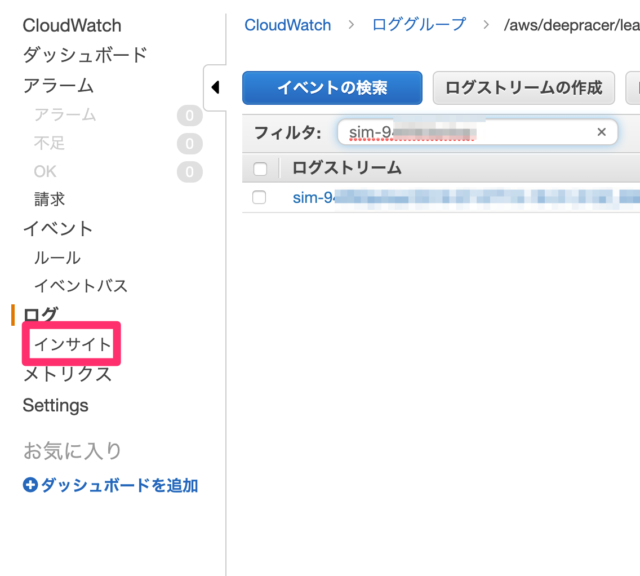Image resolution: width=640 pixels, height=576 pixels.
Task: Click the ログストリーム column header
Action: tap(347, 168)
